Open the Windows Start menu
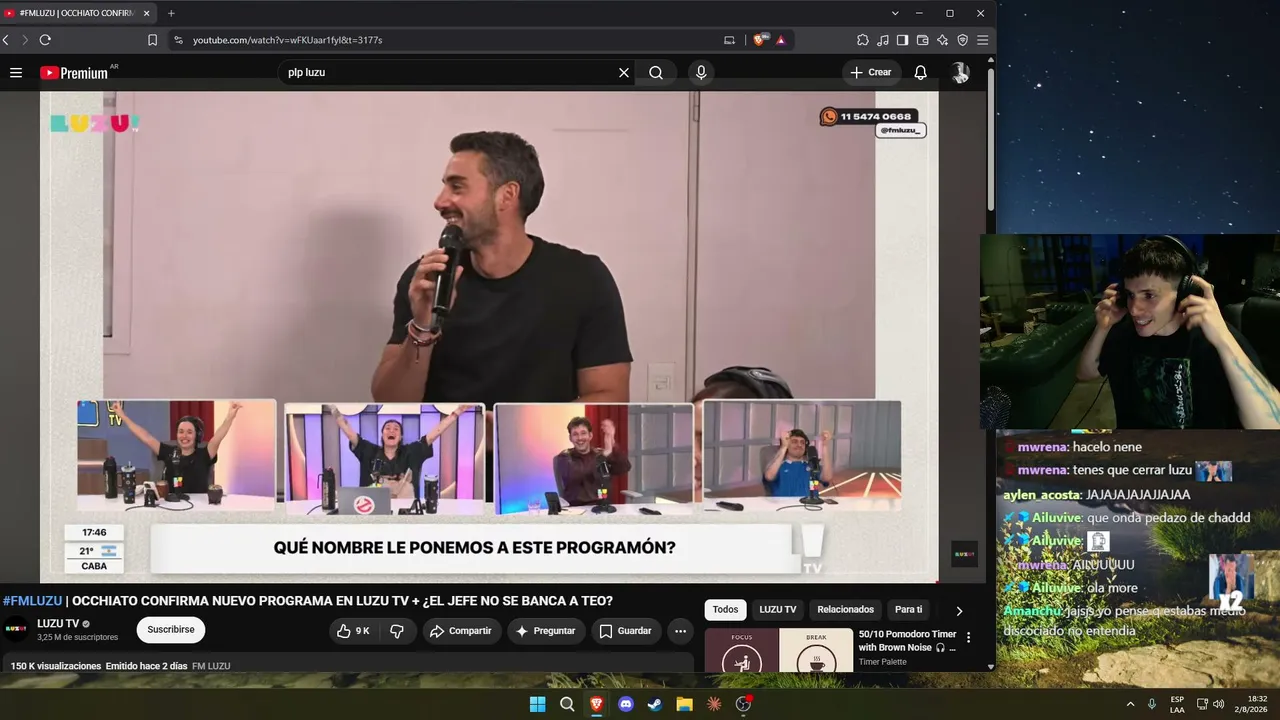This screenshot has width=1280, height=720. point(537,704)
